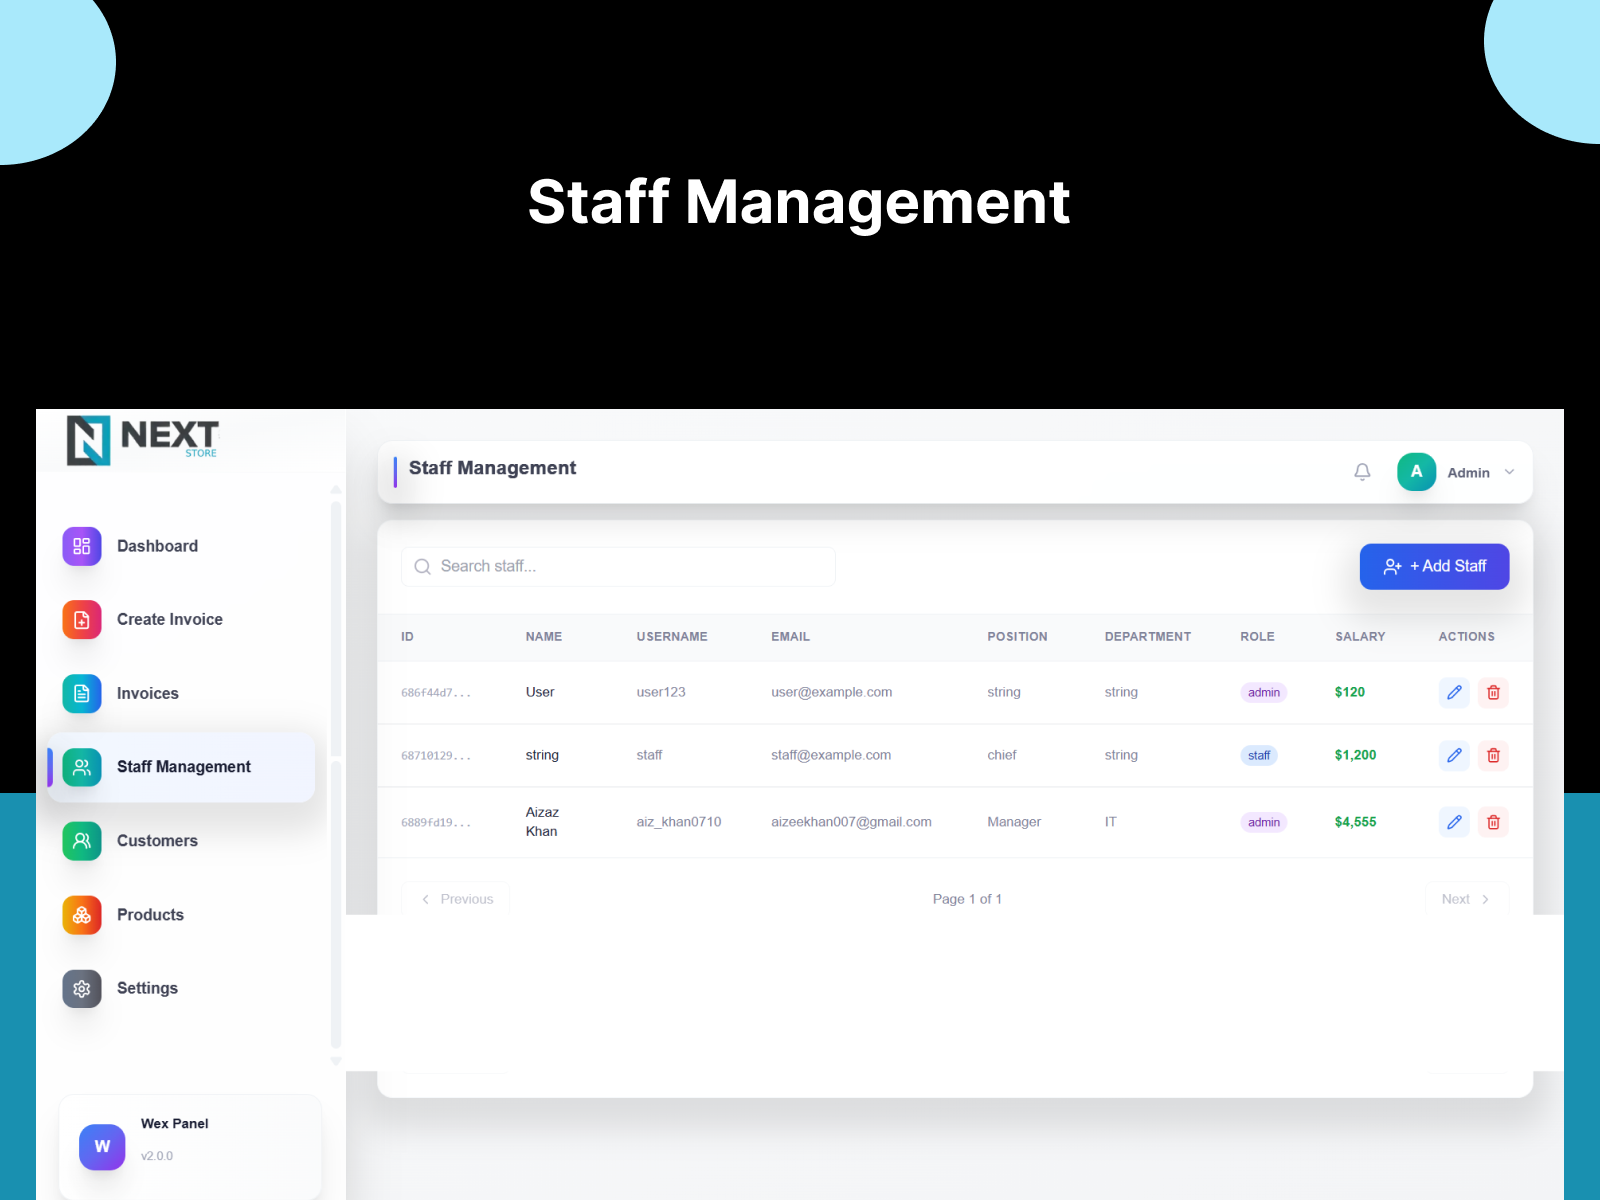The width and height of the screenshot is (1600, 1200).
Task: Go to the Previous page
Action: (x=456, y=899)
